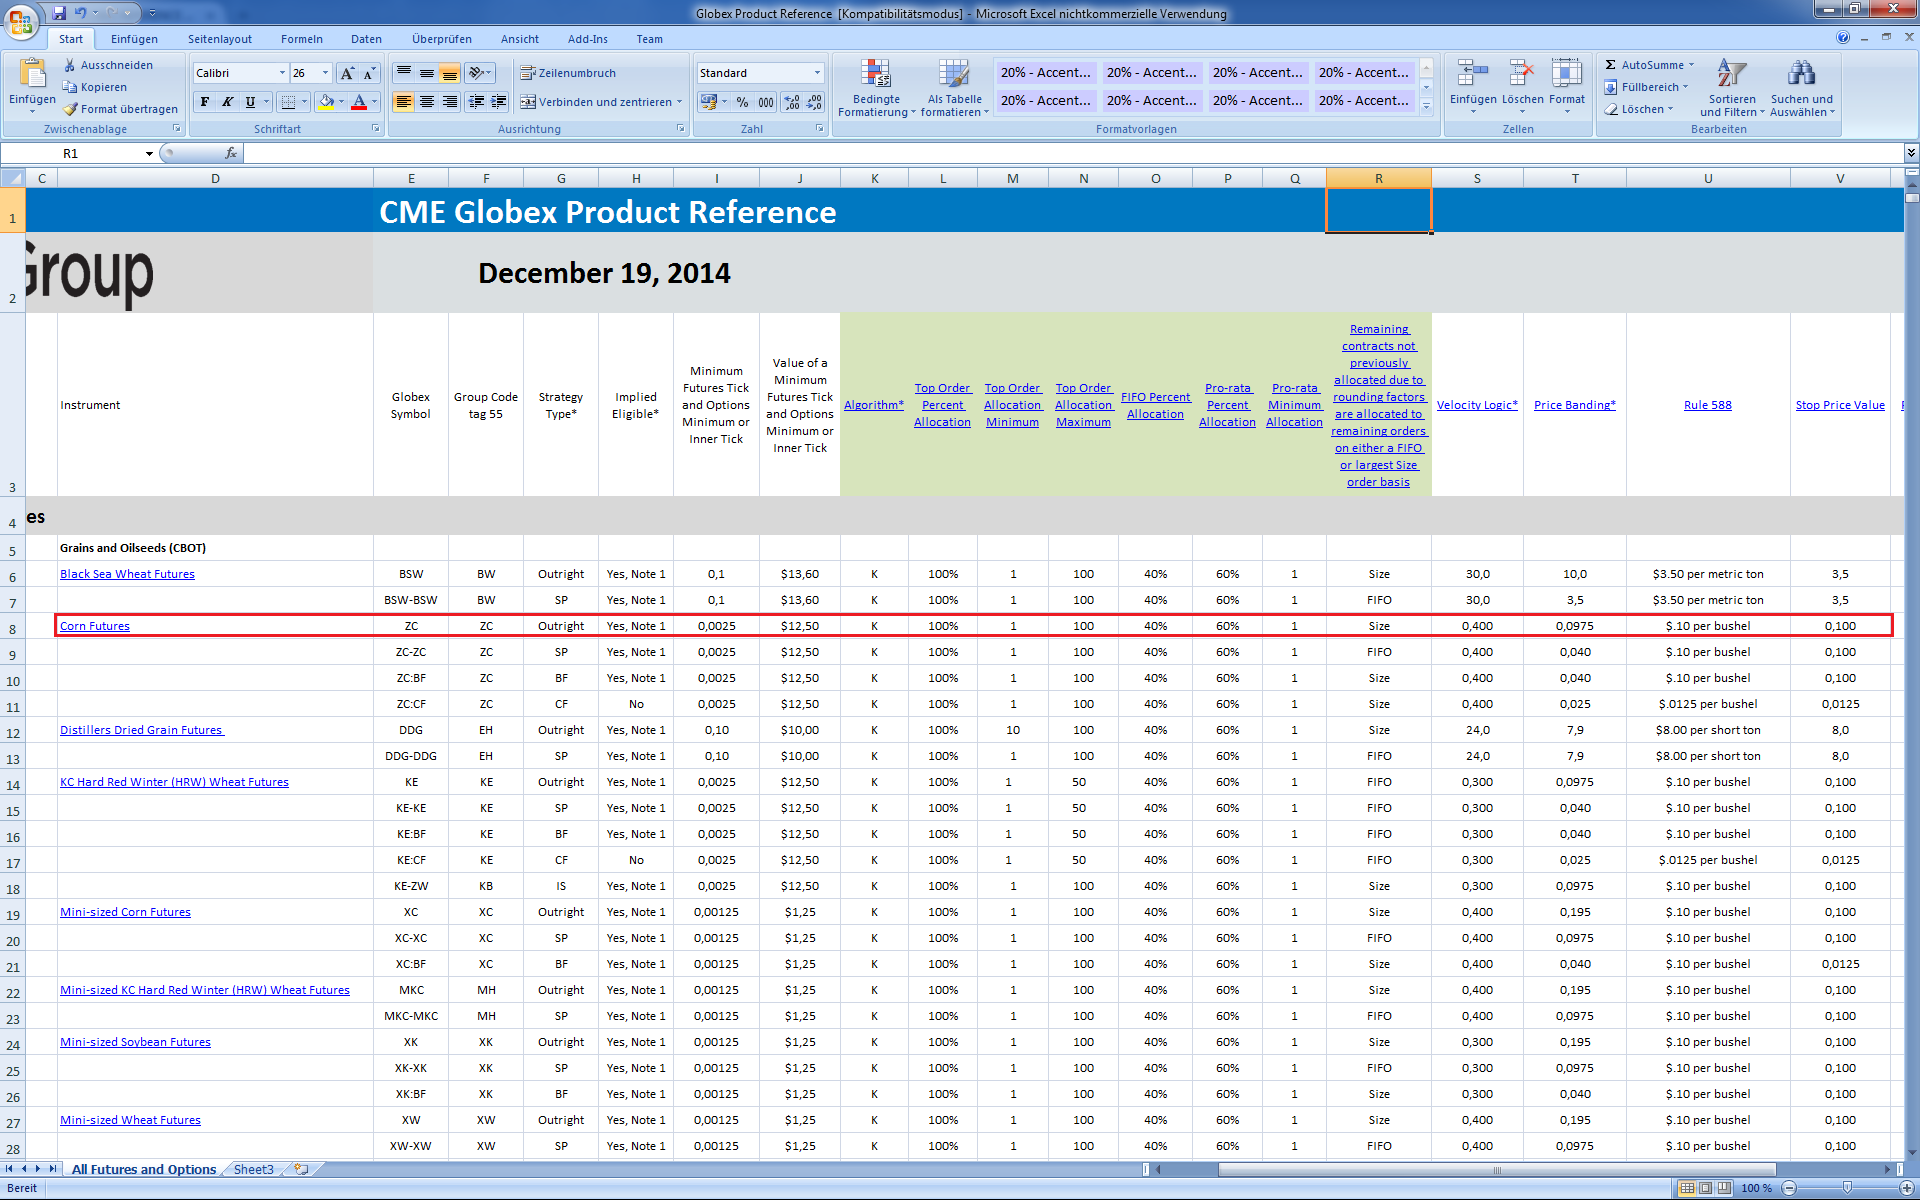Image resolution: width=1920 pixels, height=1200 pixels.
Task: Open the Standard number format dropdown
Action: click(817, 73)
